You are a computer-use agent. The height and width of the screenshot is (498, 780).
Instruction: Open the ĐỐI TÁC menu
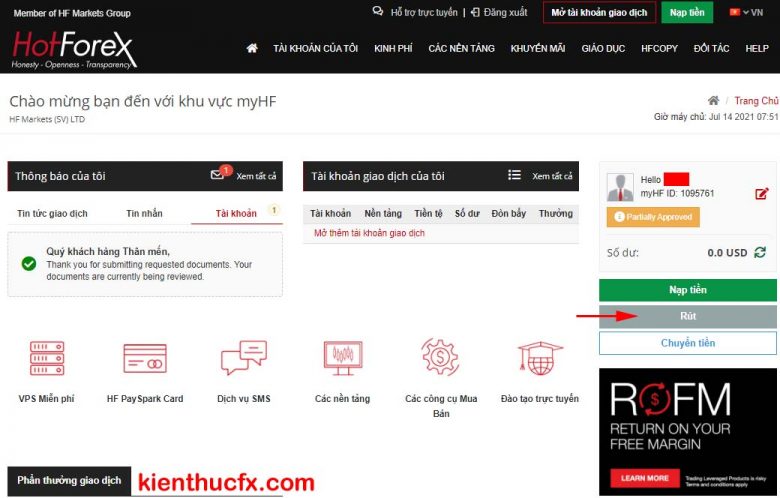[x=711, y=48]
